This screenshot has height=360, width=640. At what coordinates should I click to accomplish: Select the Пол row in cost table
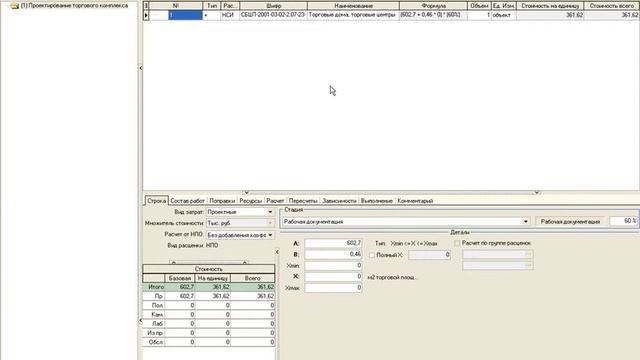click(209, 305)
